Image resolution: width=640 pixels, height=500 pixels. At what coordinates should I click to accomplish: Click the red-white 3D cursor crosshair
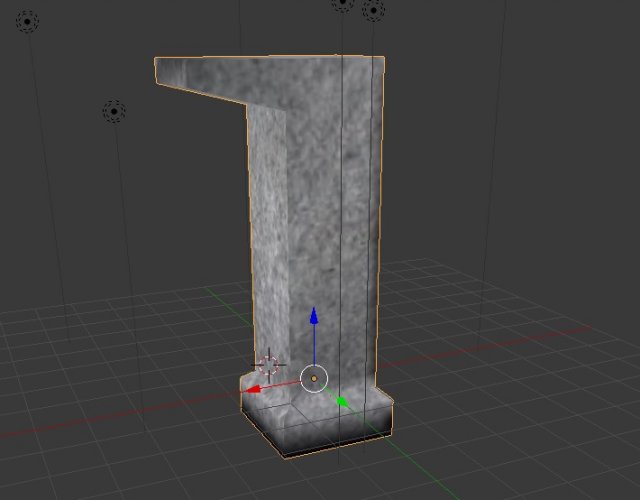[270, 363]
